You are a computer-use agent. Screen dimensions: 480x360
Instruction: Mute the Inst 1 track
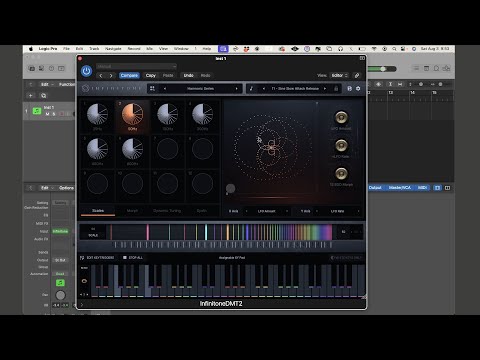pyautogui.click(x=47, y=114)
